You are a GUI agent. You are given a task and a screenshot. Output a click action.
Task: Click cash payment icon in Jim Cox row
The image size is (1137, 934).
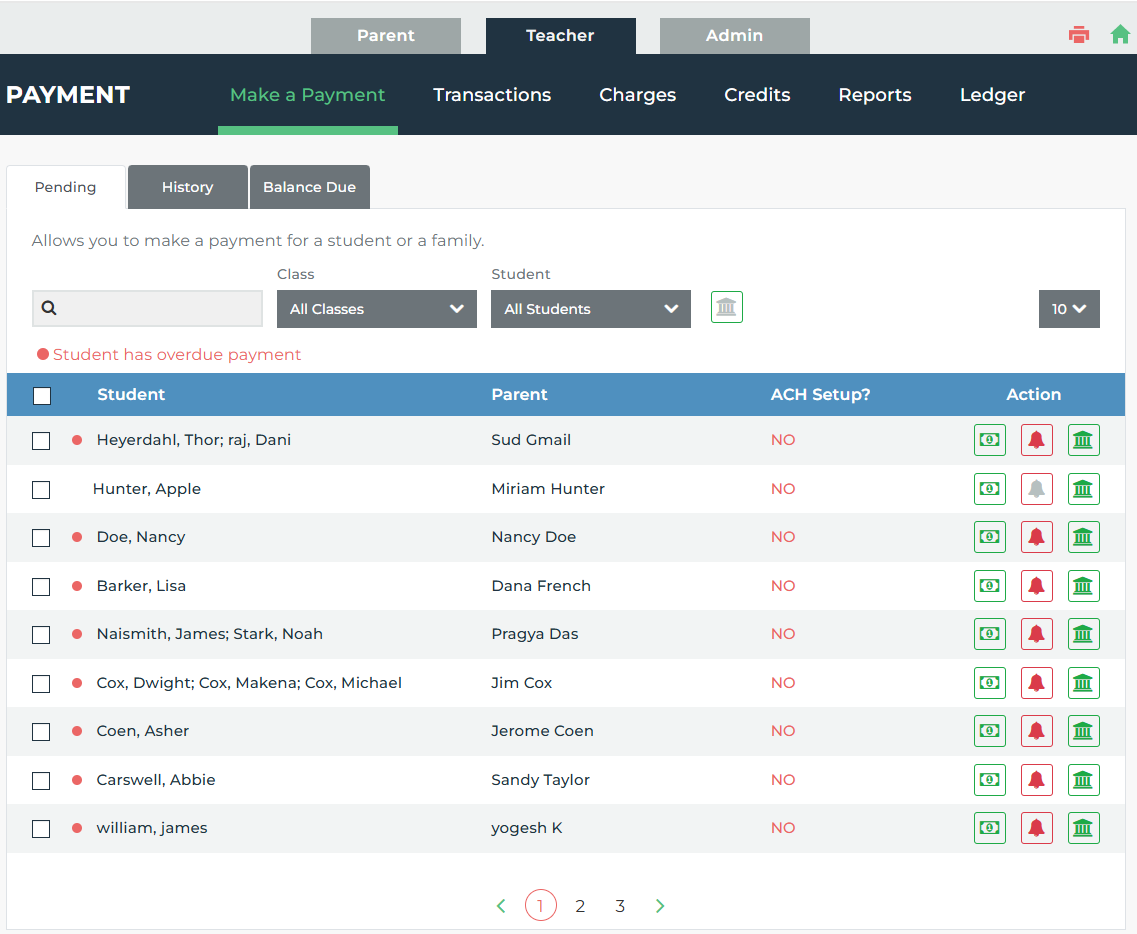click(x=990, y=683)
